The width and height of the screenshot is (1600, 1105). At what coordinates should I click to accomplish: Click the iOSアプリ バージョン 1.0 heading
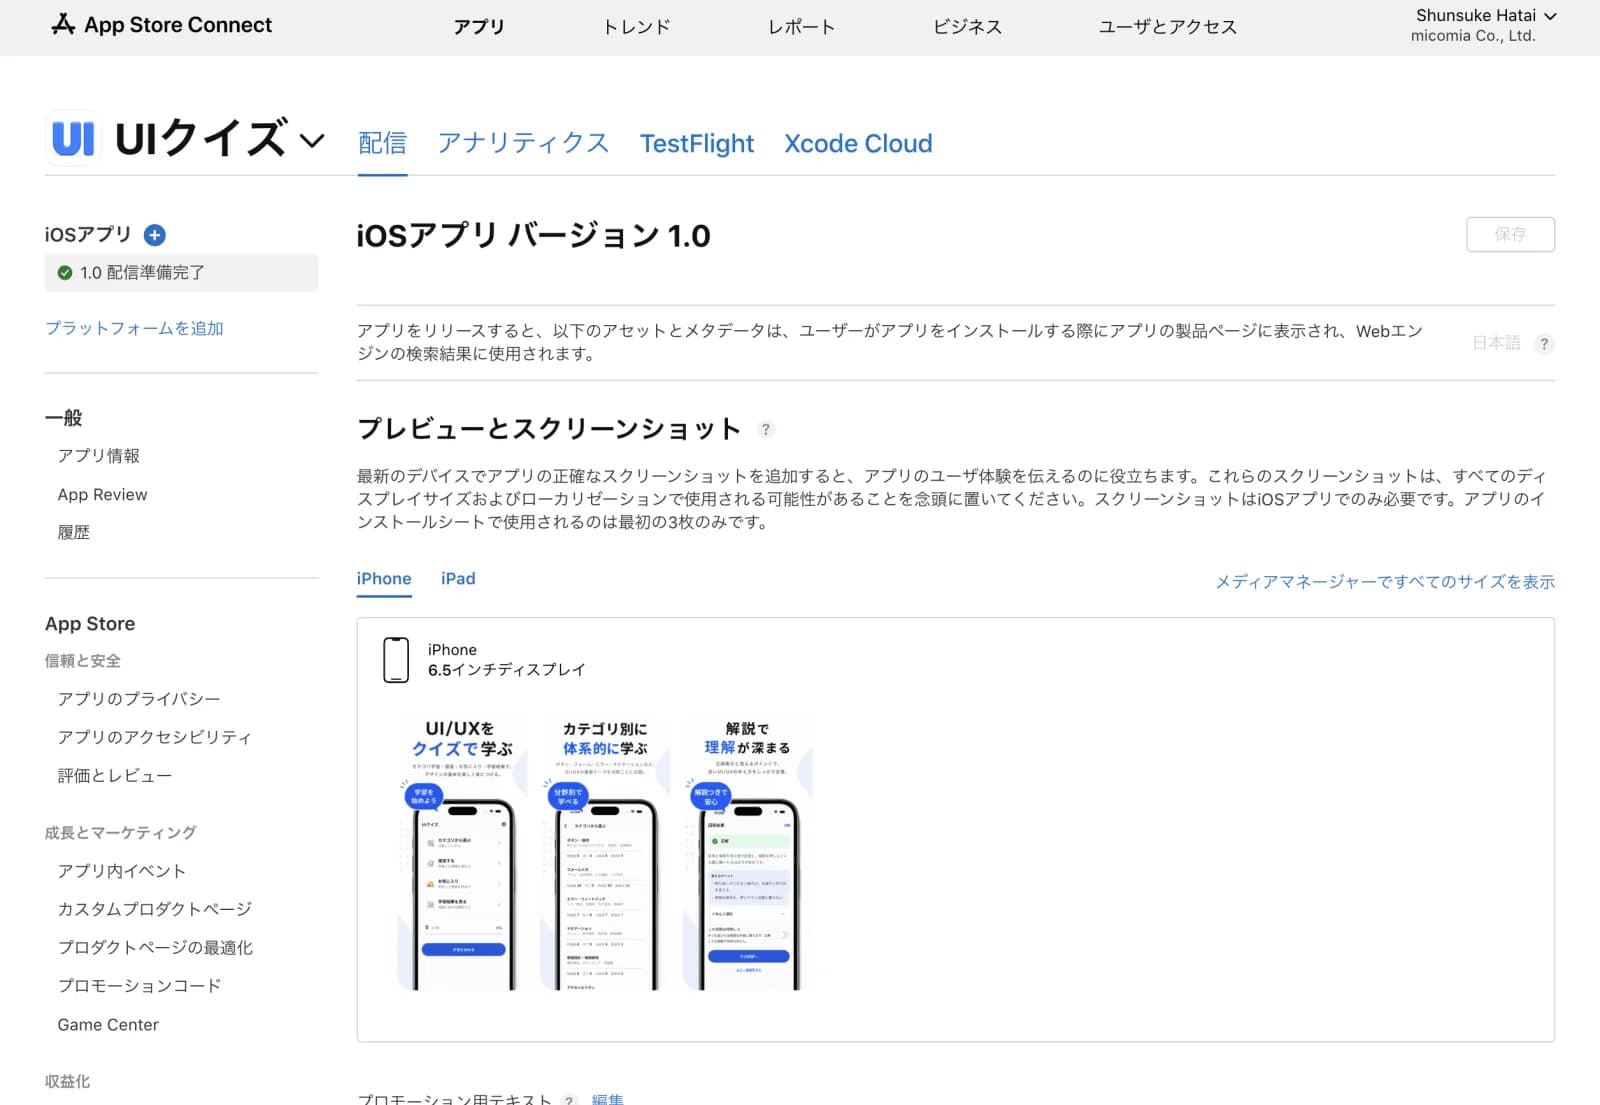[x=534, y=236]
